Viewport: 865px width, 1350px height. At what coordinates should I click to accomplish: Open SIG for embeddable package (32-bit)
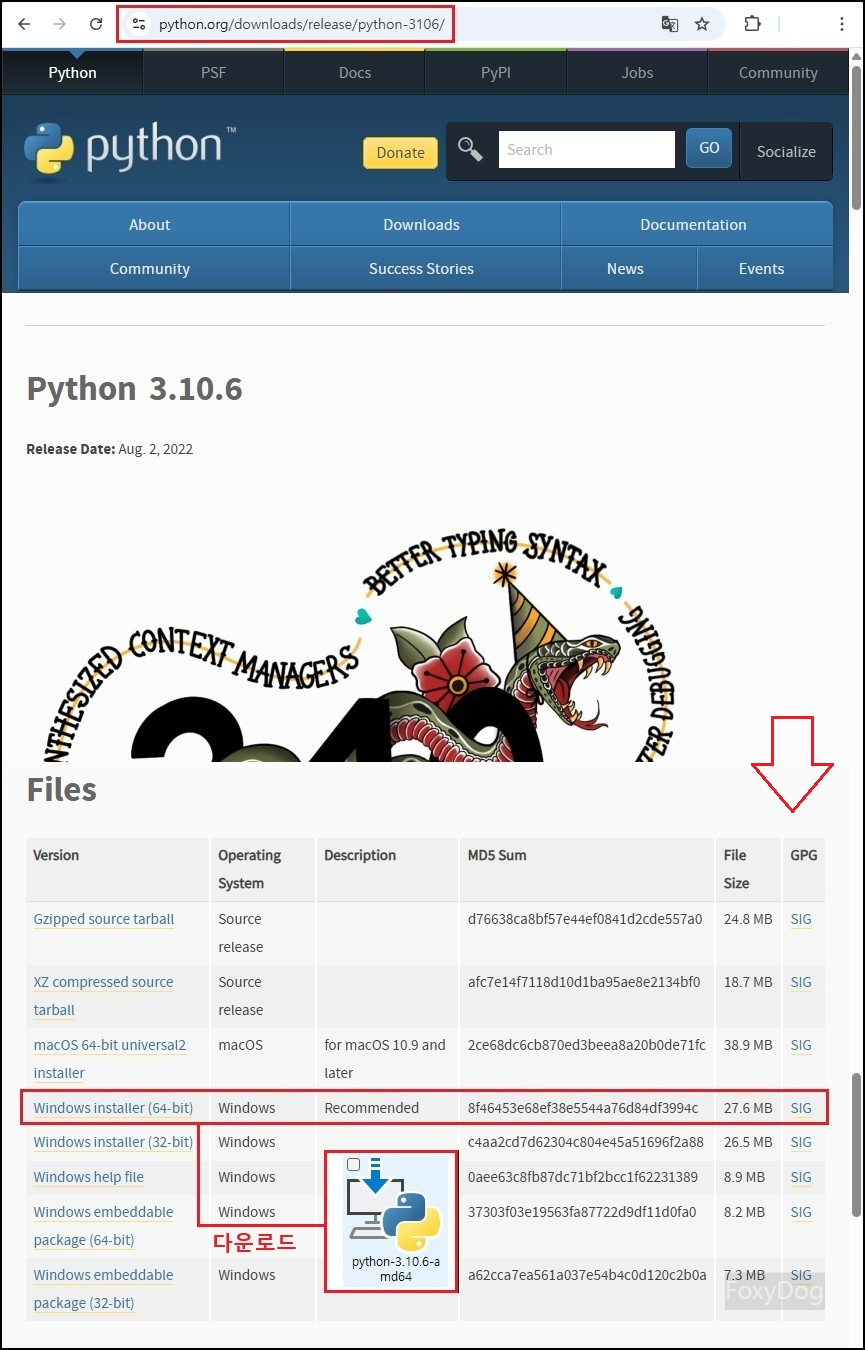(x=801, y=1275)
